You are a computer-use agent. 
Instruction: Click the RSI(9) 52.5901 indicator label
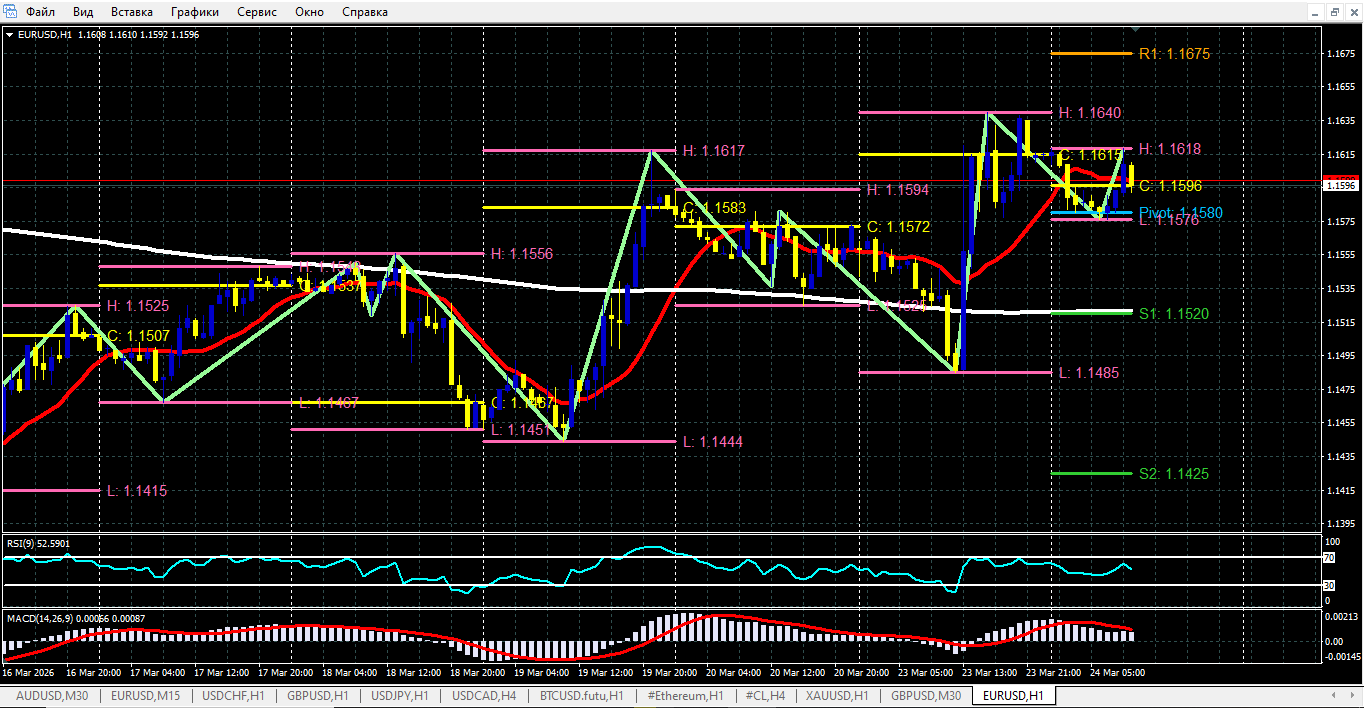click(x=39, y=543)
